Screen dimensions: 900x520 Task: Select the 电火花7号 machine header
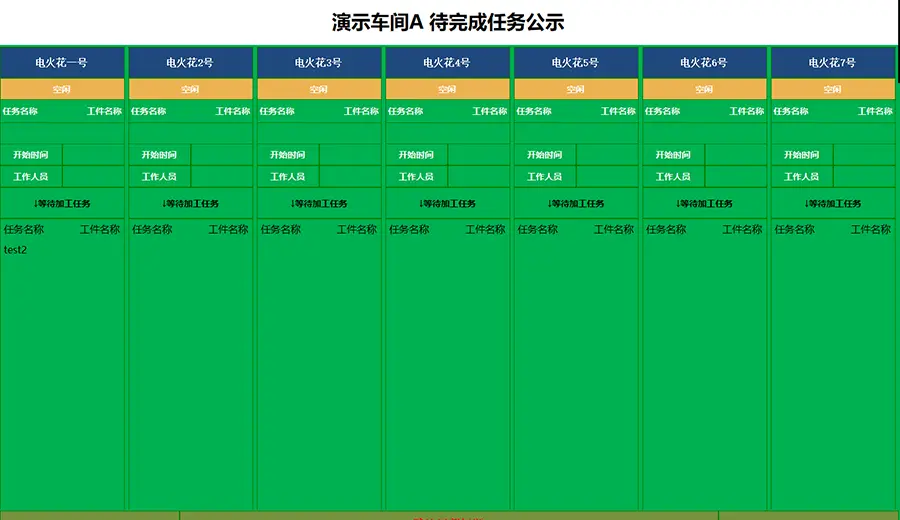click(833, 63)
